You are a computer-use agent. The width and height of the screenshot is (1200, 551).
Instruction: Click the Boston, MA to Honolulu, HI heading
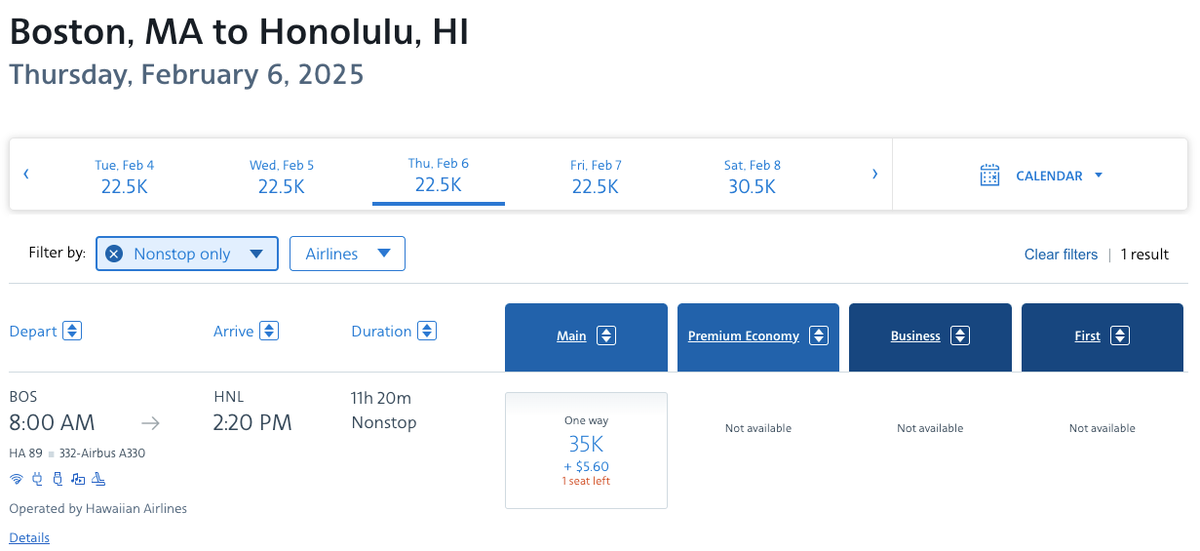pyautogui.click(x=239, y=32)
